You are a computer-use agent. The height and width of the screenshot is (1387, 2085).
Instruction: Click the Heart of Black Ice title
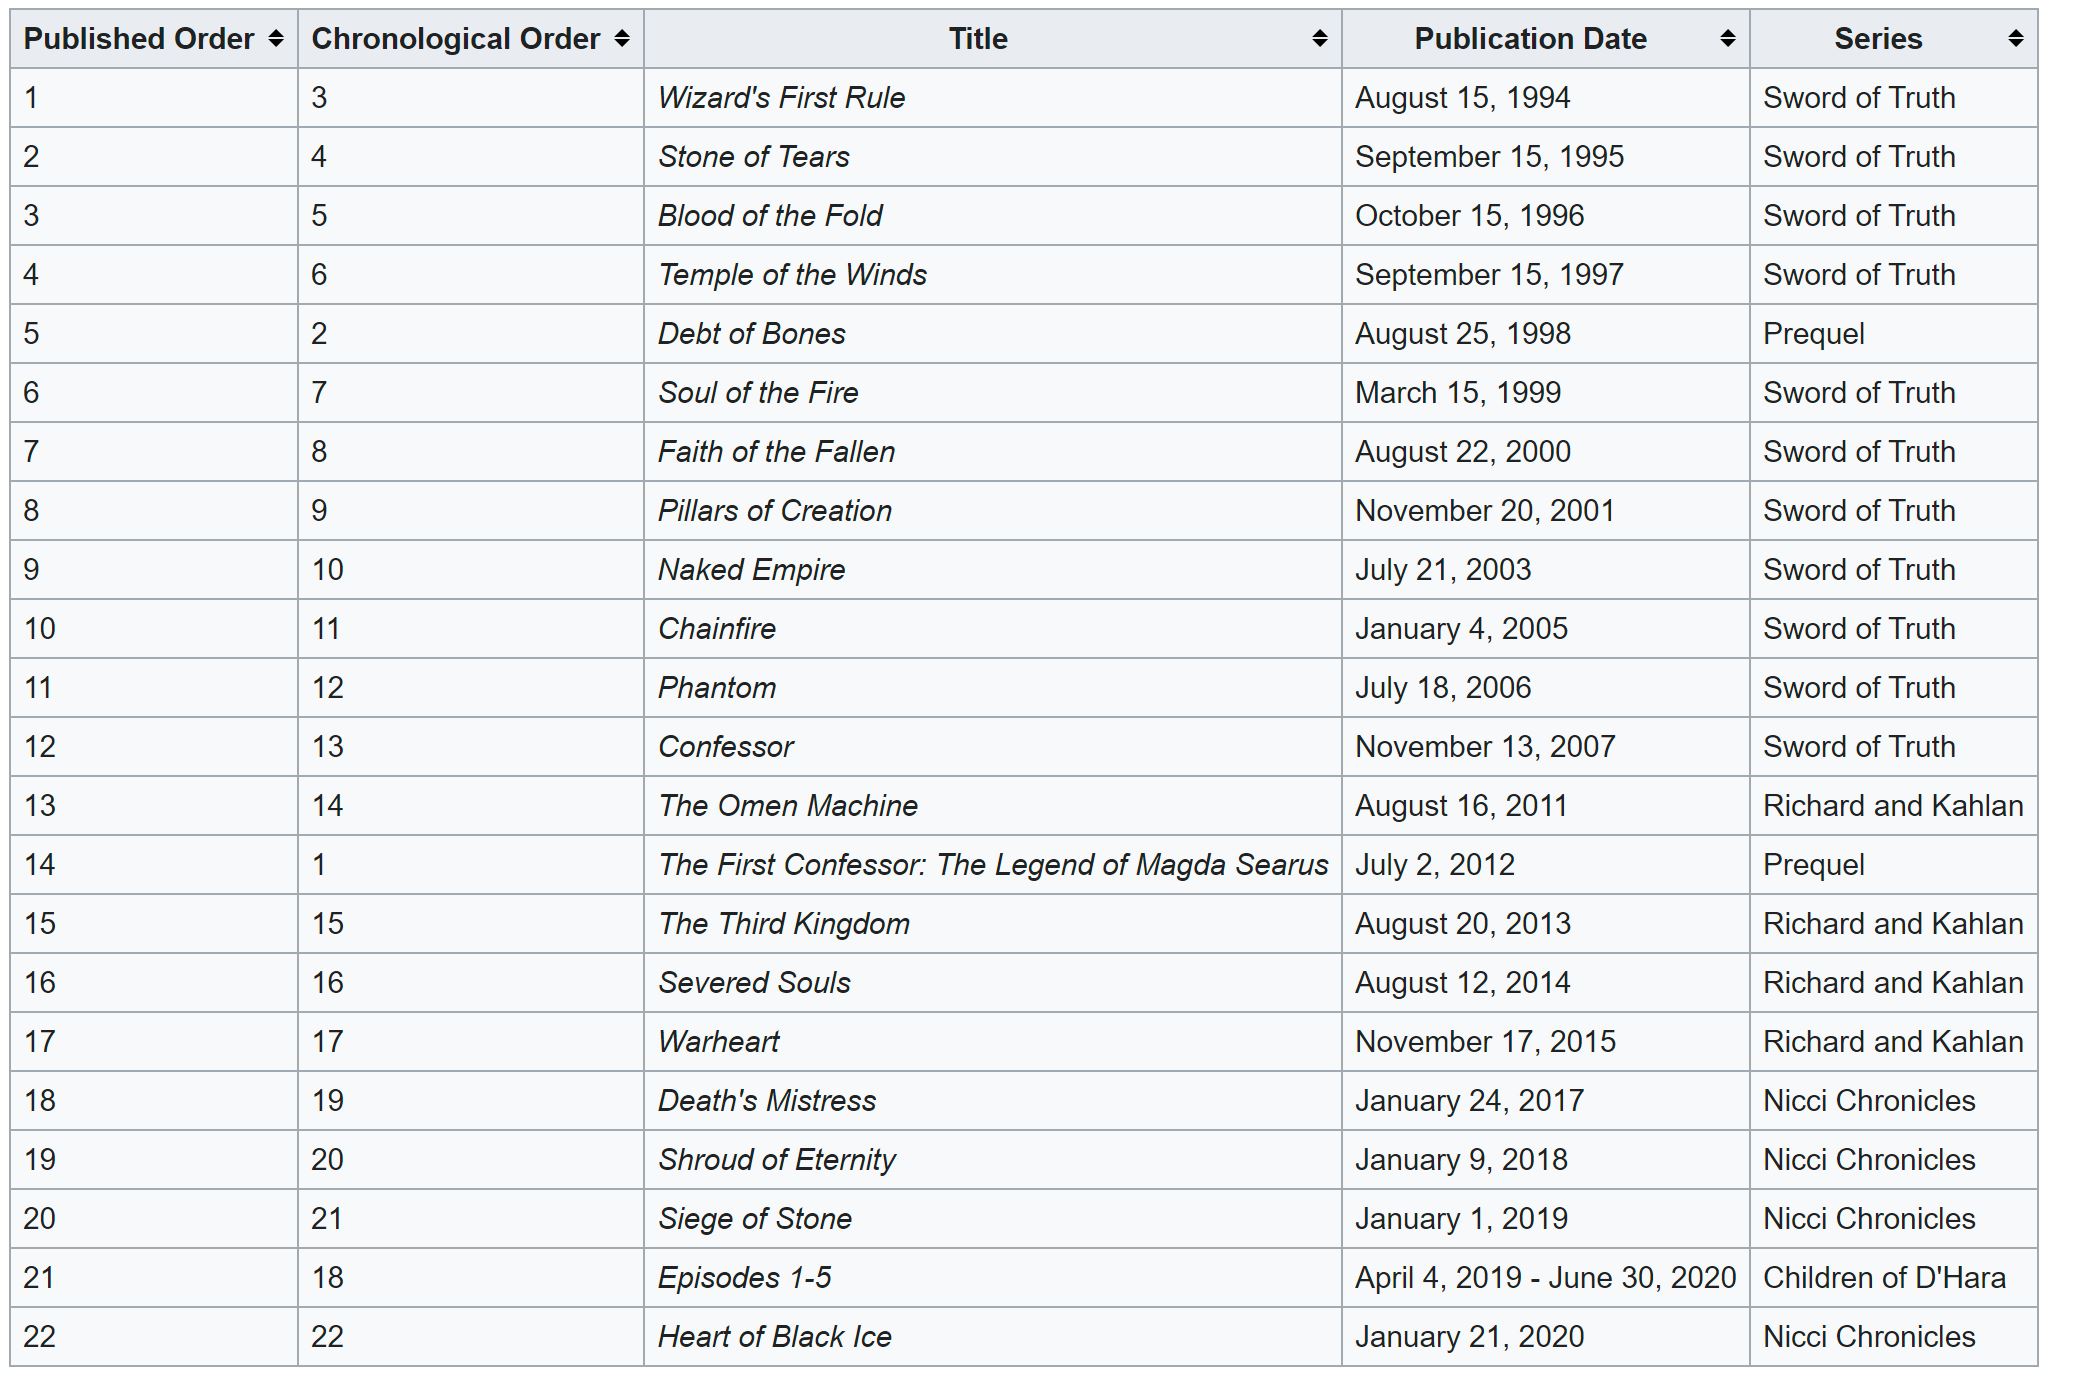774,1337
